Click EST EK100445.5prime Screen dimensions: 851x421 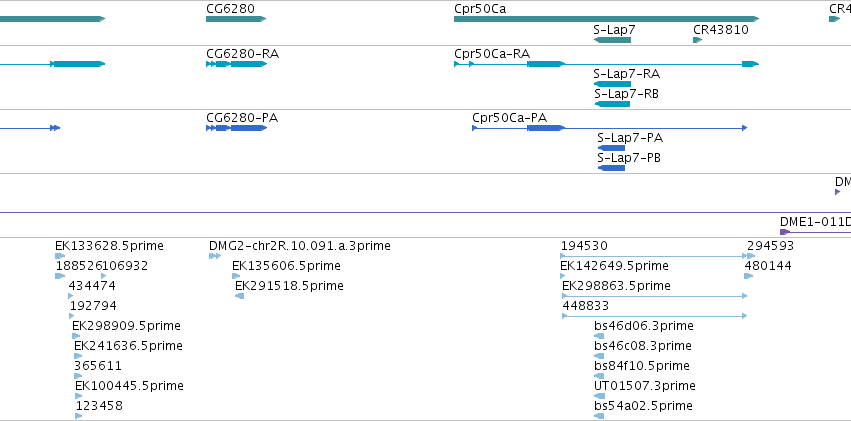point(79,396)
